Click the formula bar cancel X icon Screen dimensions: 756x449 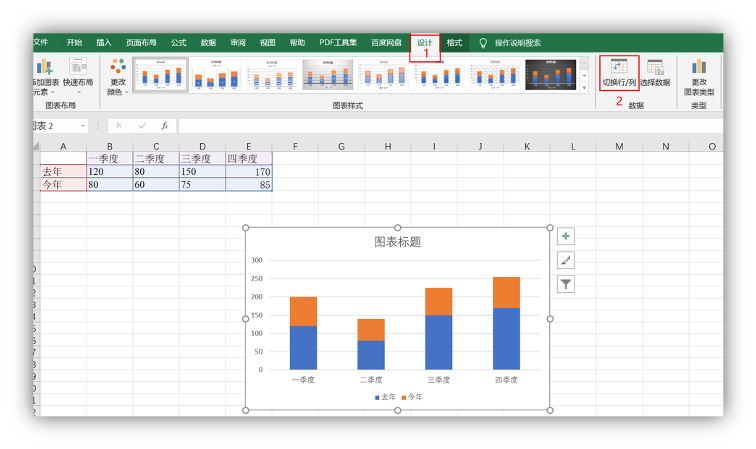119,126
